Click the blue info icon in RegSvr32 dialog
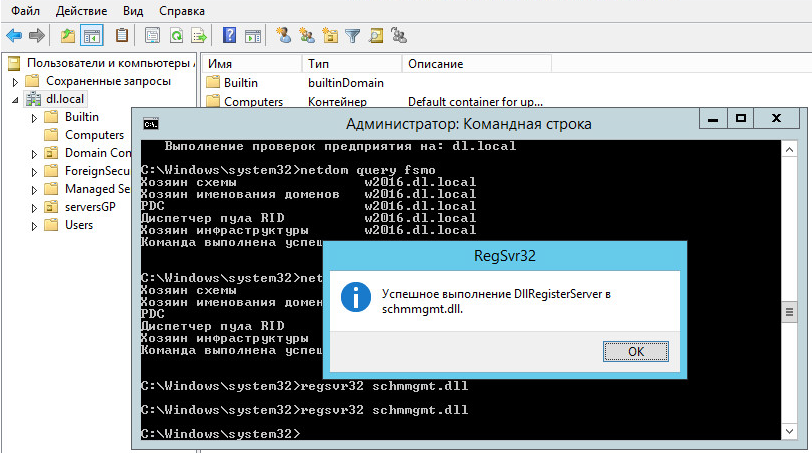This screenshot has width=812, height=453. click(356, 297)
